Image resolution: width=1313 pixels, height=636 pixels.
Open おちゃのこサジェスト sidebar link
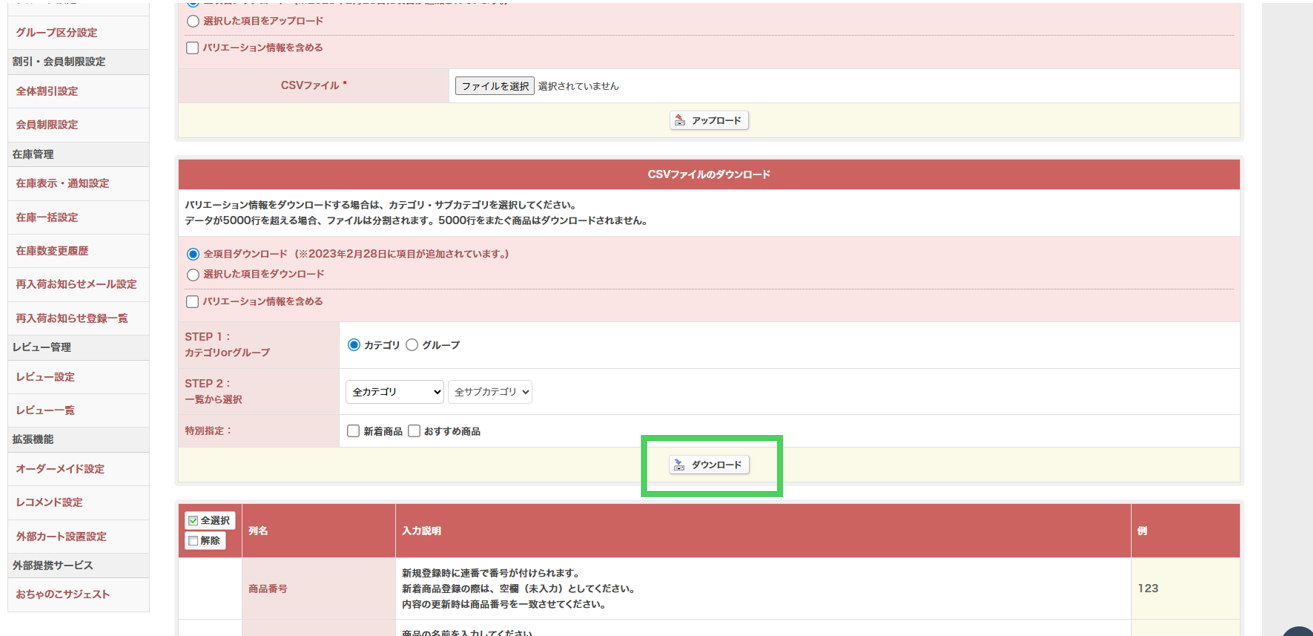click(63, 594)
